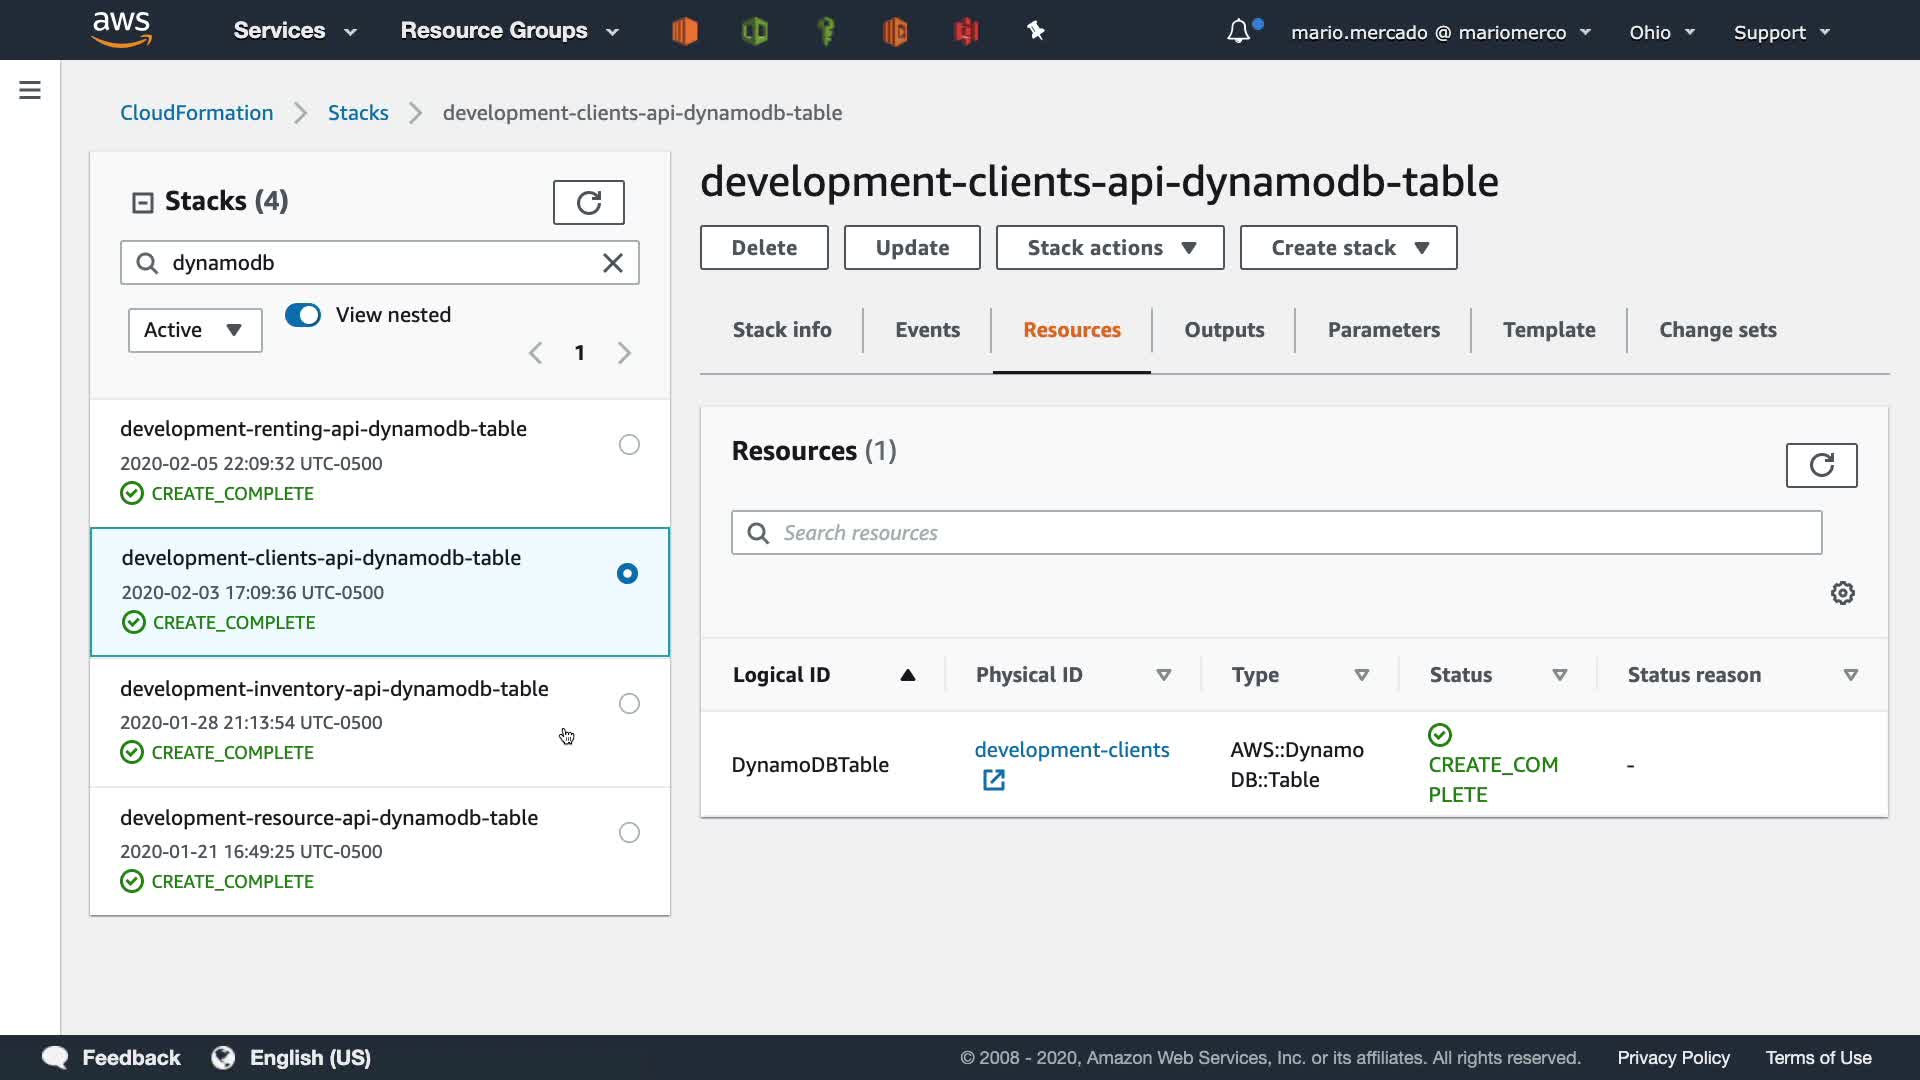The width and height of the screenshot is (1920, 1080).
Task: Refresh the Stacks list
Action: 588,203
